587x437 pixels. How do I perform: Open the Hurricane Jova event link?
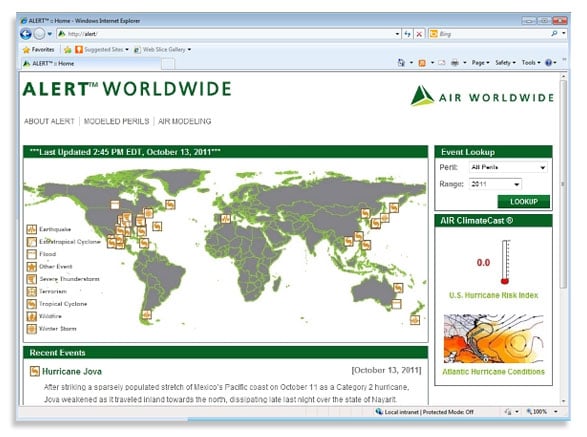[x=72, y=371]
